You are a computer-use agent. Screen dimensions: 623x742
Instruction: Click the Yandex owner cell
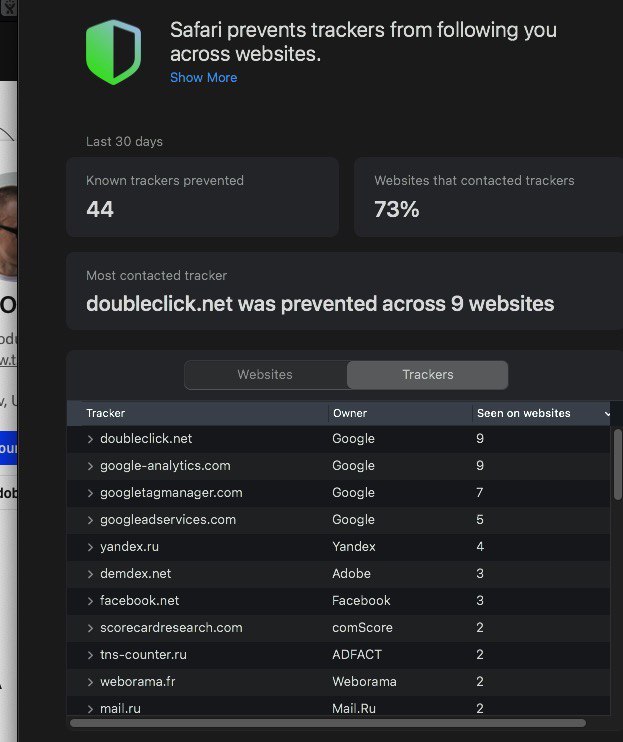click(354, 547)
